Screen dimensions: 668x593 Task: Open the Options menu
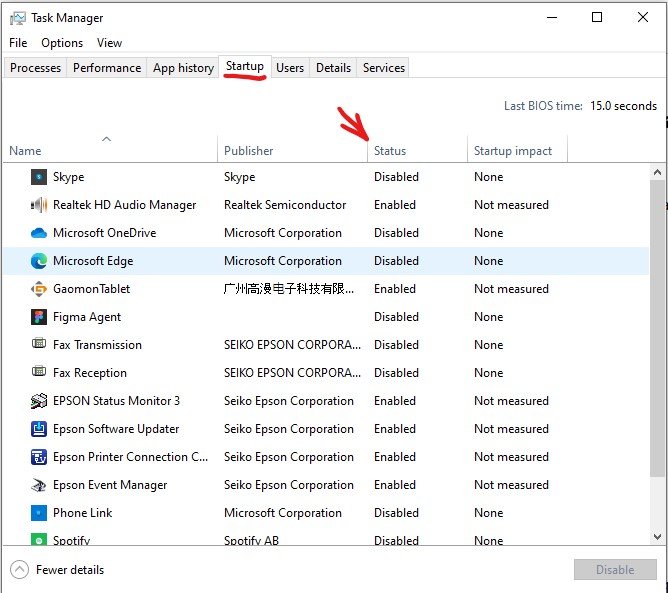62,43
